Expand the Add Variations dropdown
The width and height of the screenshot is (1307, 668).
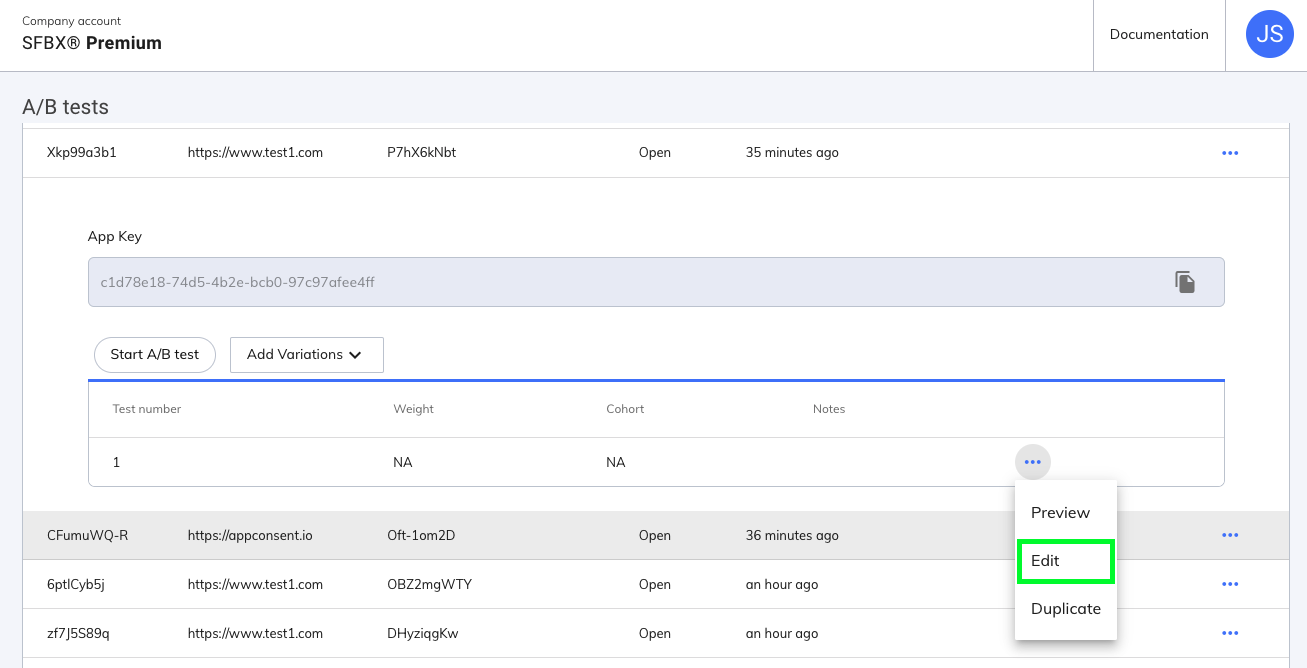(306, 354)
